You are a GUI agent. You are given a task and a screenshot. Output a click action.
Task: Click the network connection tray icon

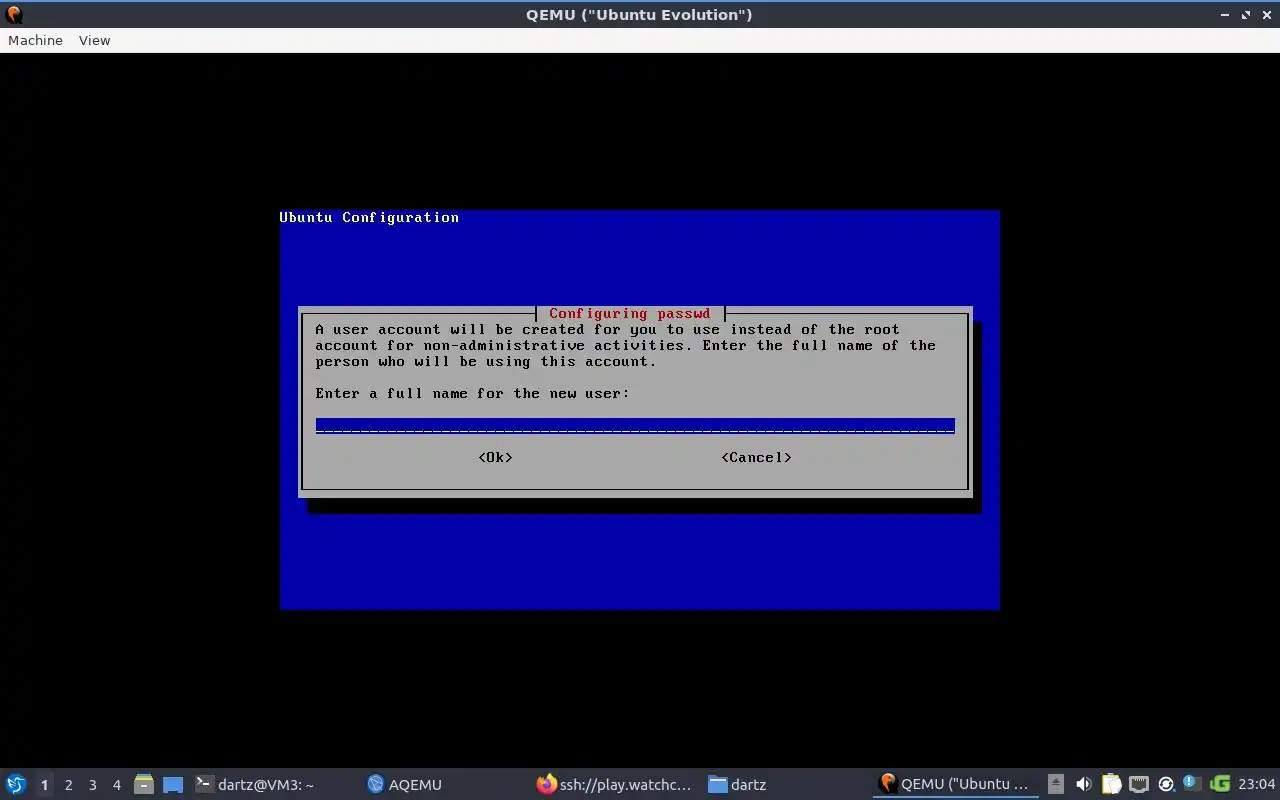(1138, 784)
